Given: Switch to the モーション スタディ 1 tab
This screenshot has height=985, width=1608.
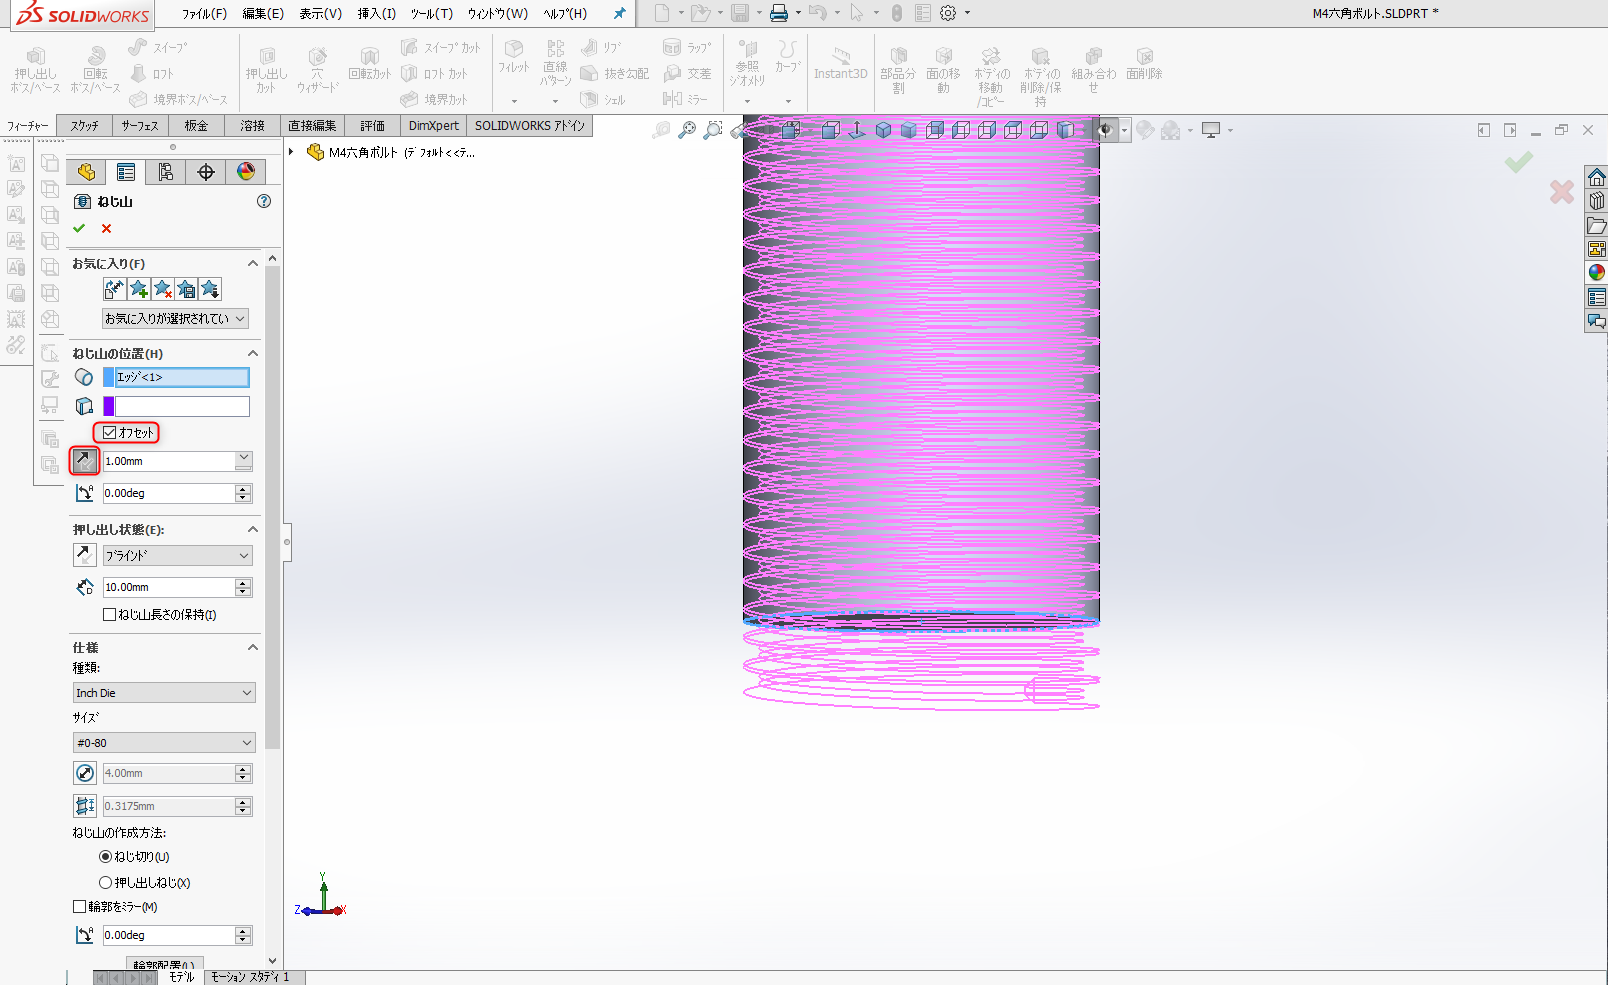Looking at the screenshot, I should coord(250,977).
